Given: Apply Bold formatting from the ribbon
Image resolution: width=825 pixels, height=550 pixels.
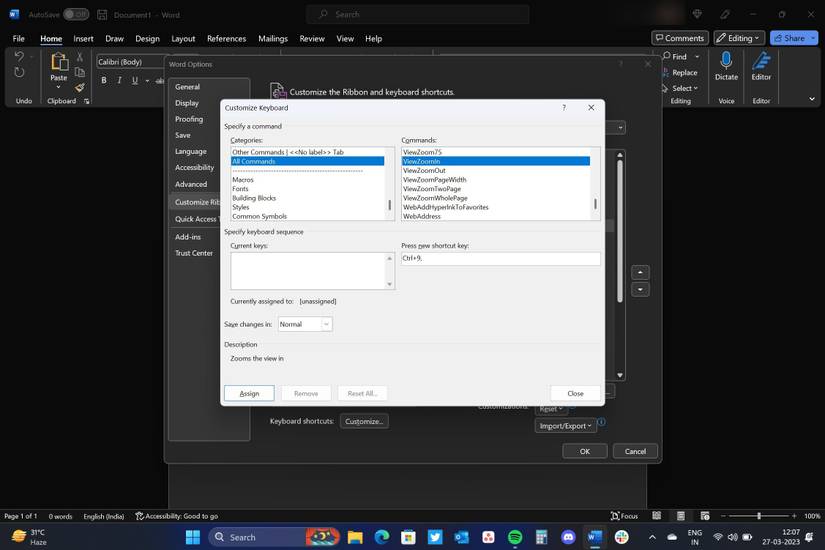Looking at the screenshot, I should point(104,80).
